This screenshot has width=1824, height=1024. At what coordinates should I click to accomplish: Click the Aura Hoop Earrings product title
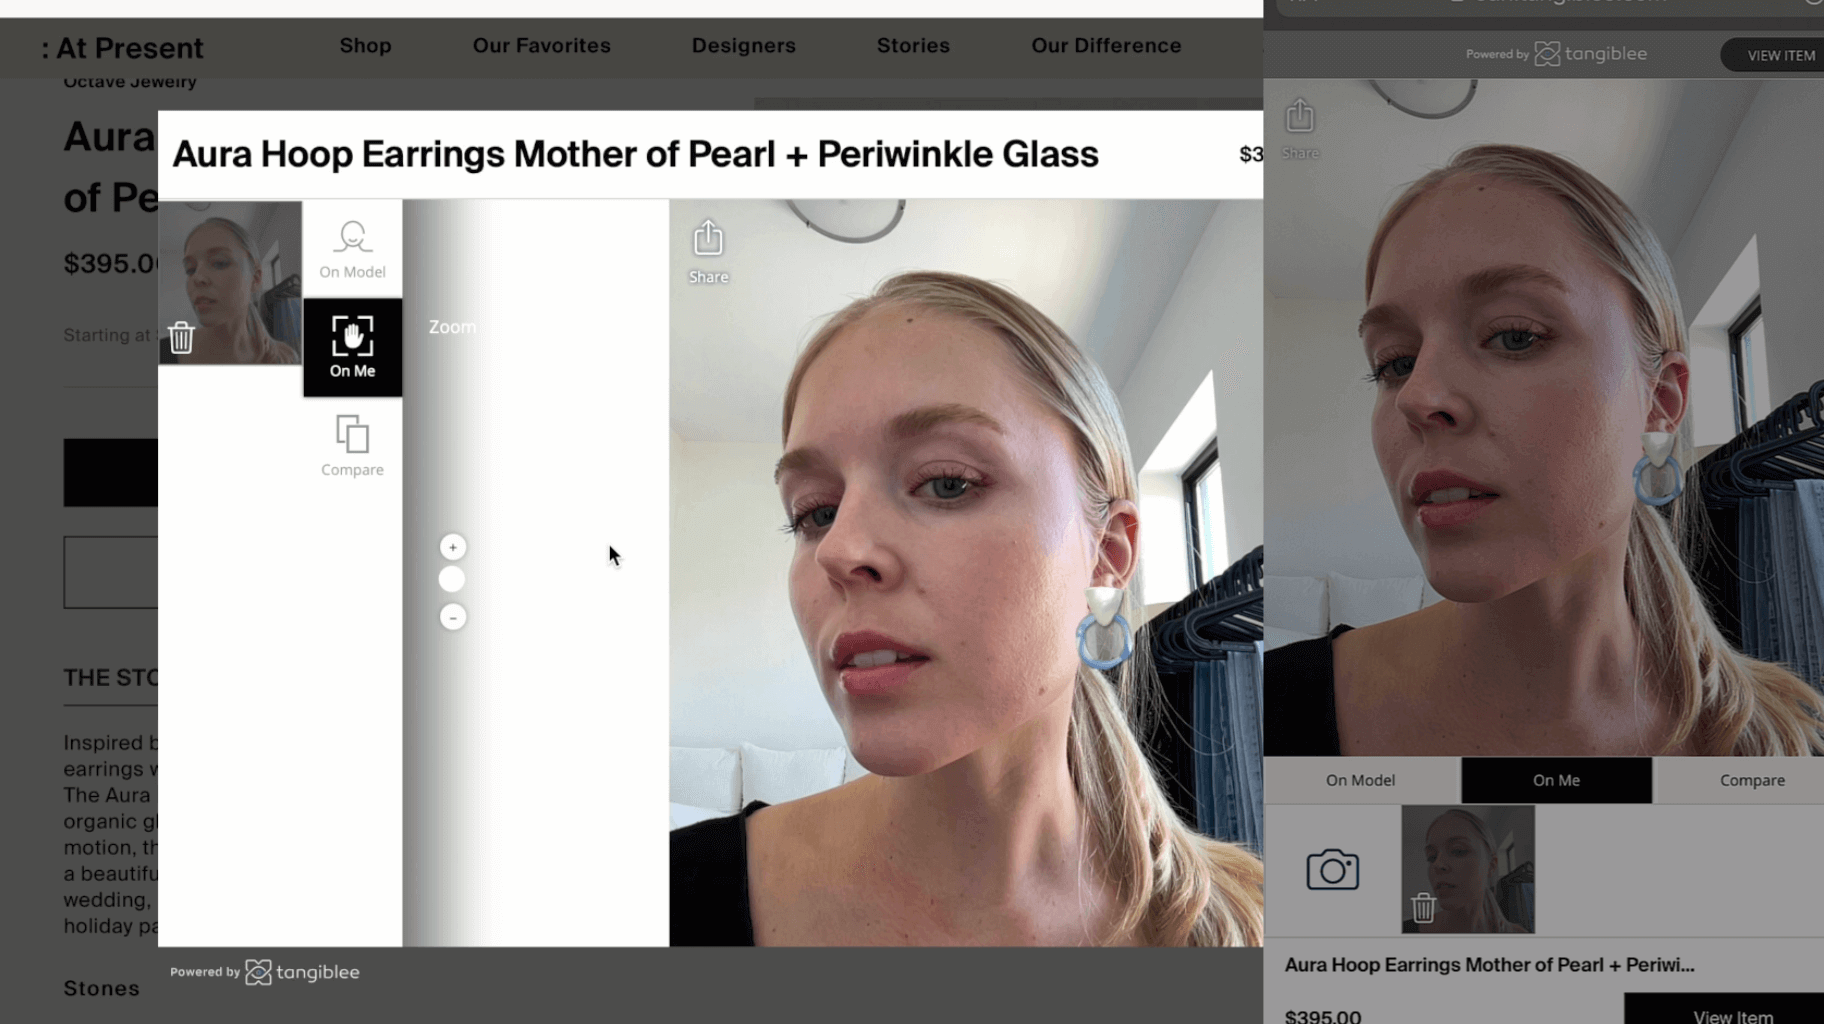click(635, 155)
